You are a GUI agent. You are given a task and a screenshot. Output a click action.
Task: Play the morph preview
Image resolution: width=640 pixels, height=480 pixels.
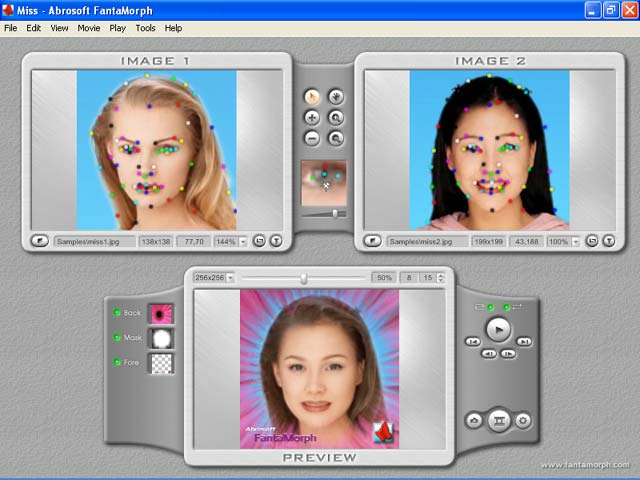(x=498, y=329)
